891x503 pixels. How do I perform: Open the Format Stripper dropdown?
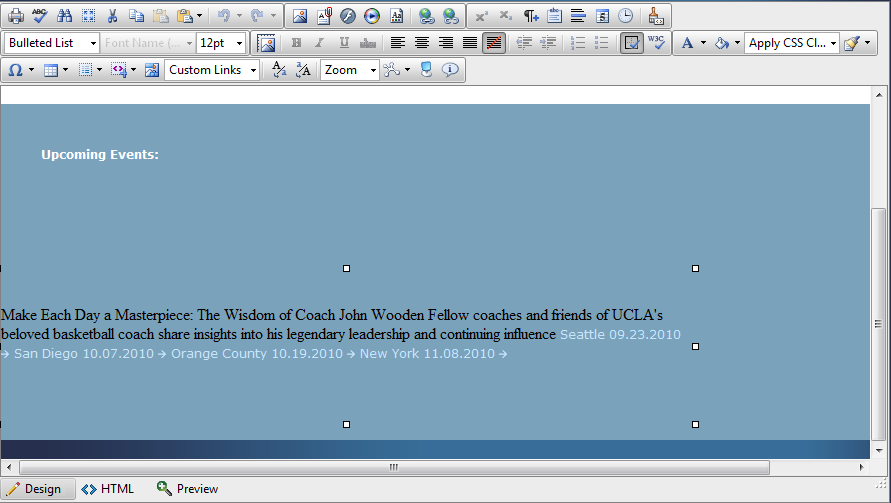[856, 43]
